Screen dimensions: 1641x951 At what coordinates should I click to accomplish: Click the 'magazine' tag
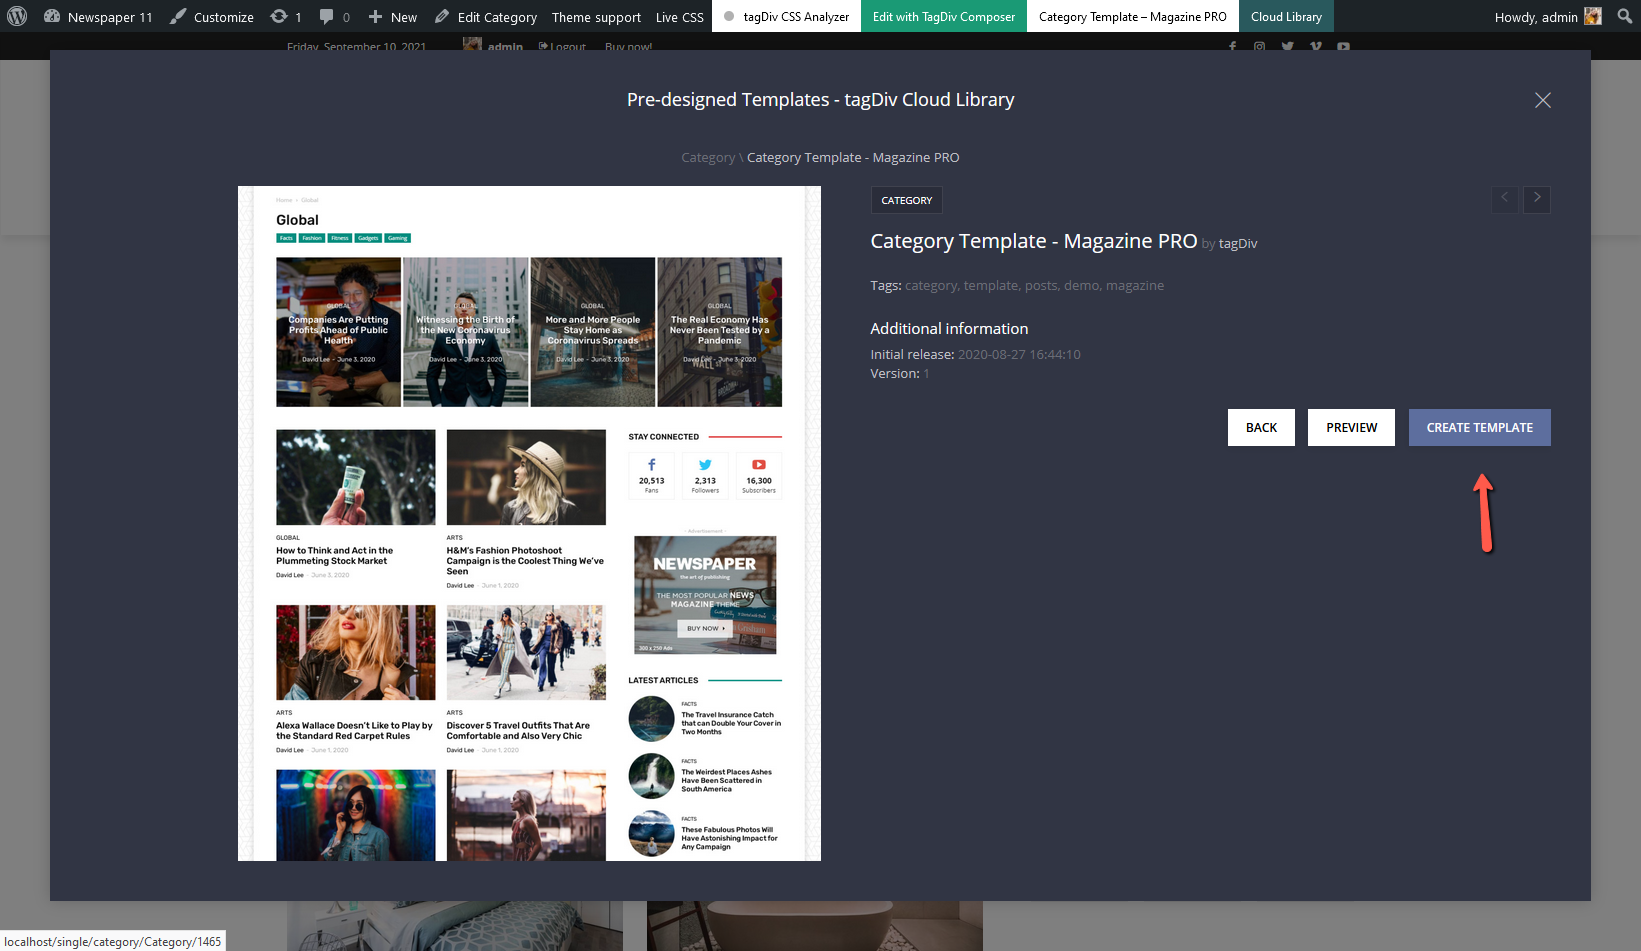(1135, 285)
